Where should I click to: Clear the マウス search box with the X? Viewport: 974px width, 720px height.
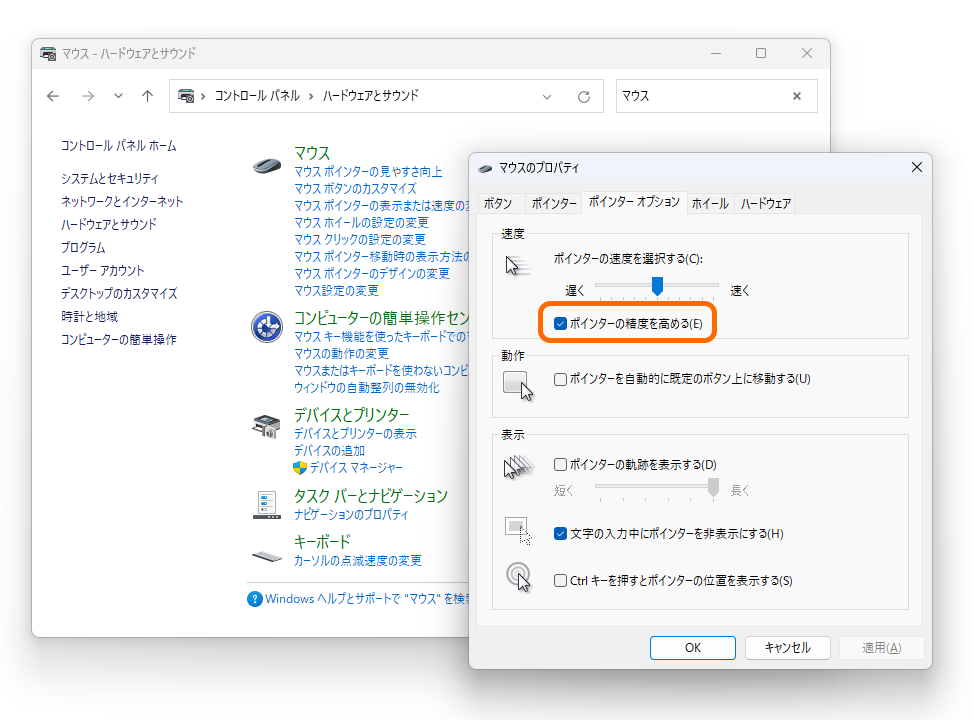pyautogui.click(x=796, y=96)
